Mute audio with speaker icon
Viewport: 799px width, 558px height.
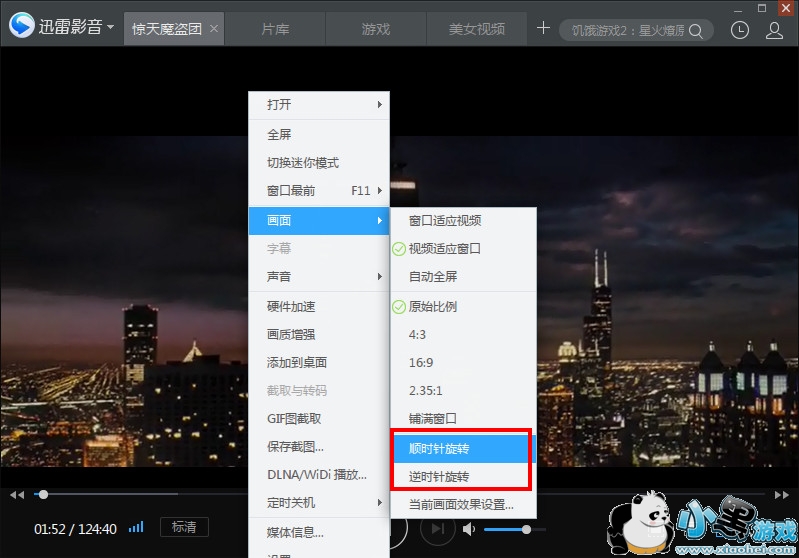(x=469, y=529)
